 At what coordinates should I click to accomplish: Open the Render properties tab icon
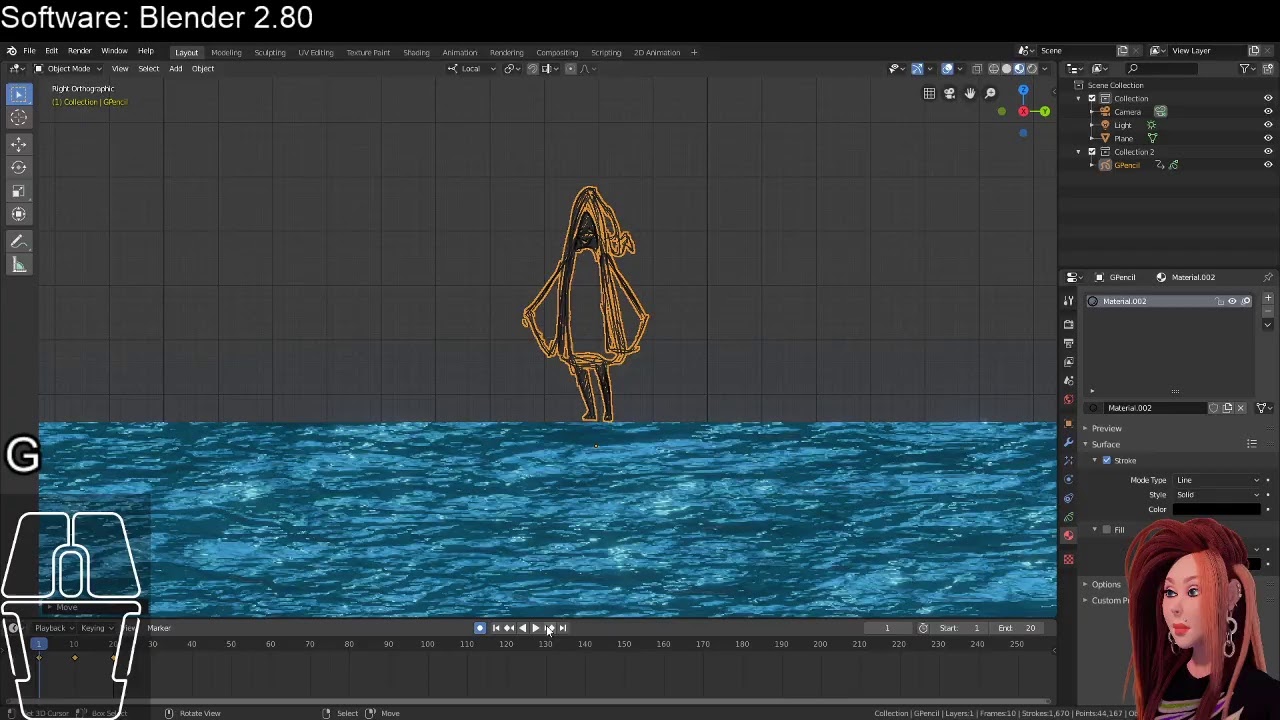point(1068,324)
